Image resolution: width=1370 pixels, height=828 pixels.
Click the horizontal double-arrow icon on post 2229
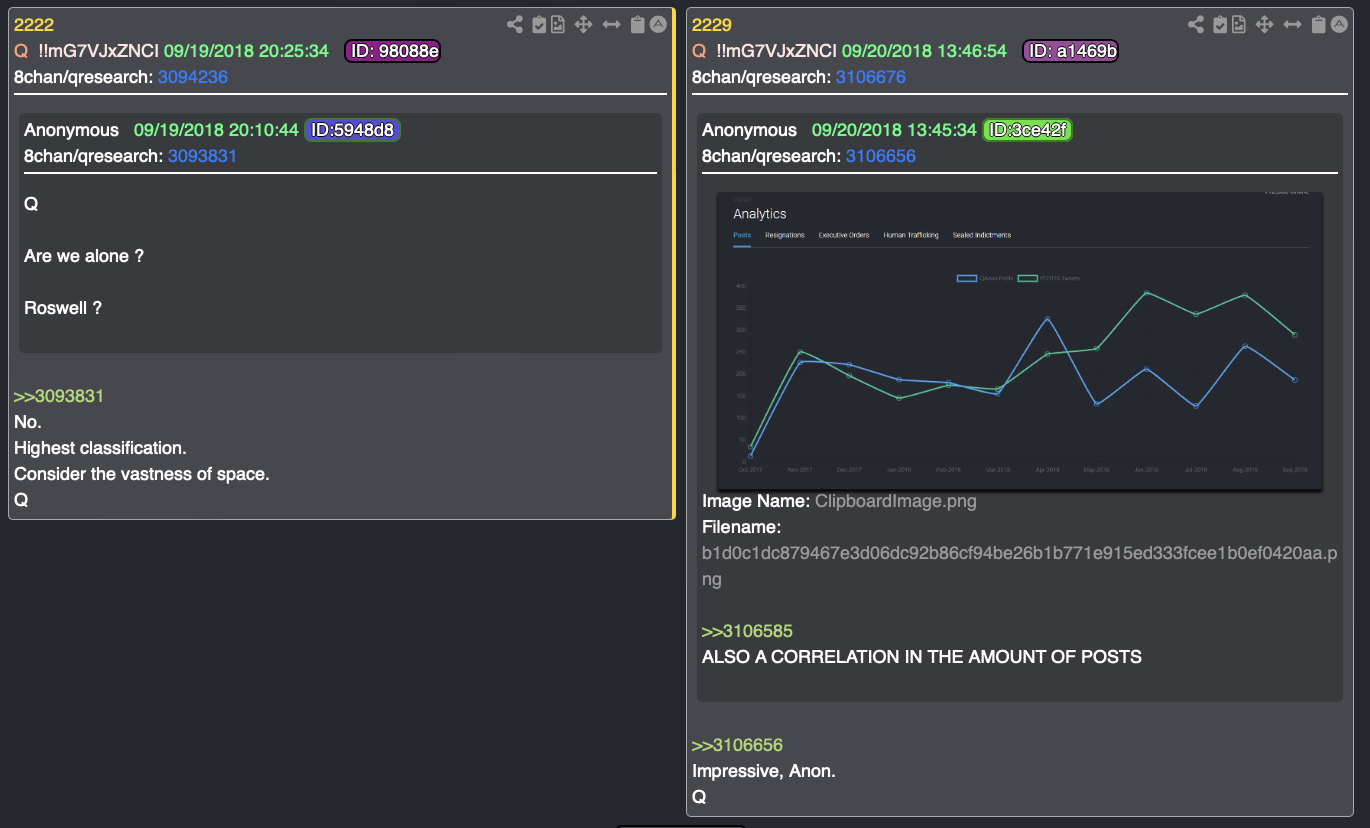click(1293, 25)
